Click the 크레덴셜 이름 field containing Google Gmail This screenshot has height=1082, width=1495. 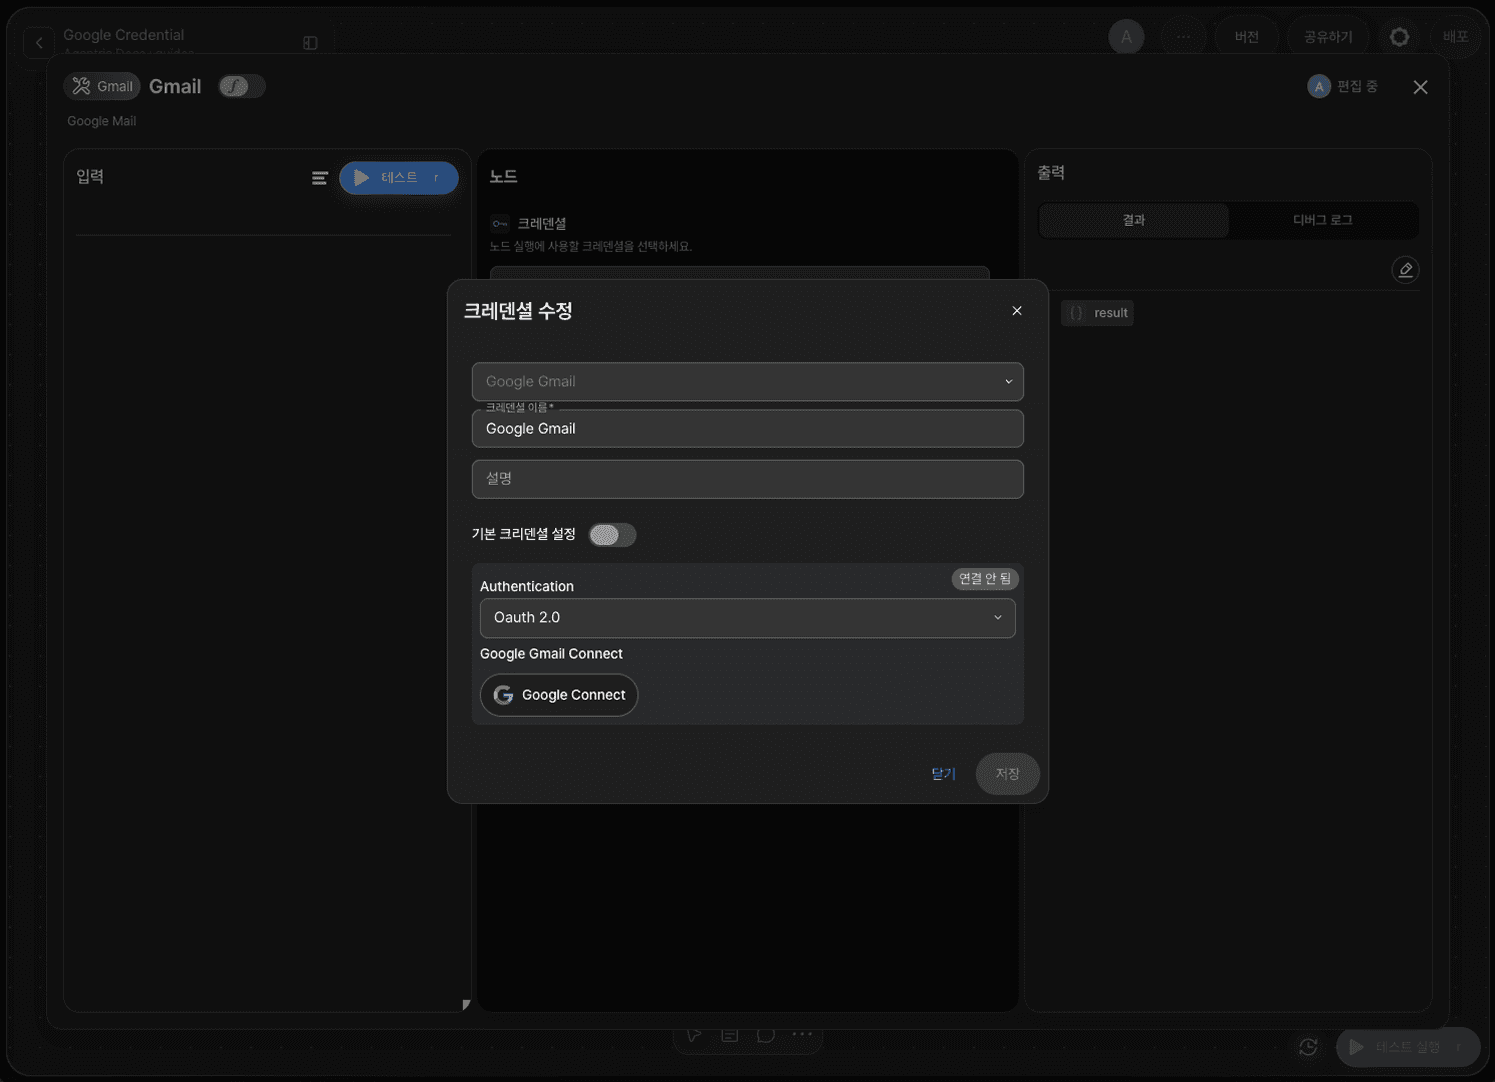click(748, 429)
